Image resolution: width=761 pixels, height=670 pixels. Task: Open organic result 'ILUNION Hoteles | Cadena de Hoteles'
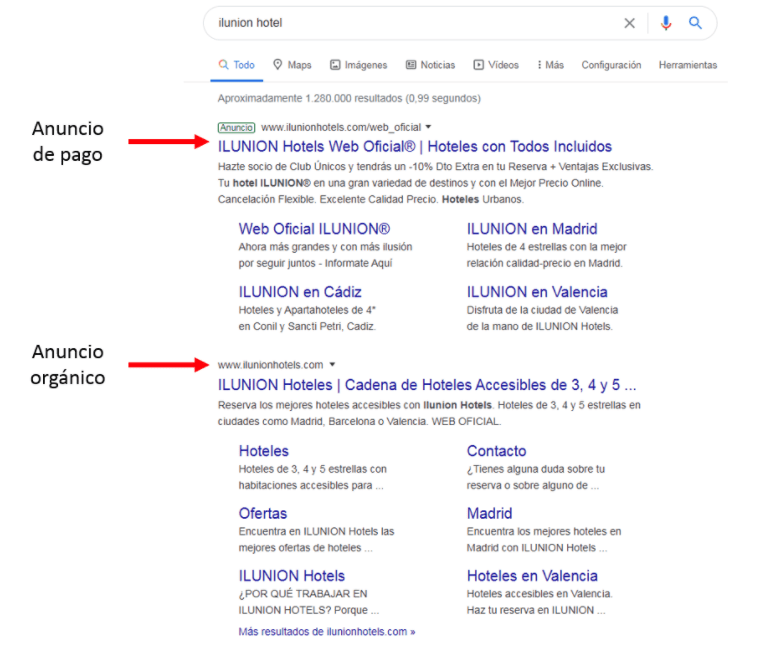(427, 385)
